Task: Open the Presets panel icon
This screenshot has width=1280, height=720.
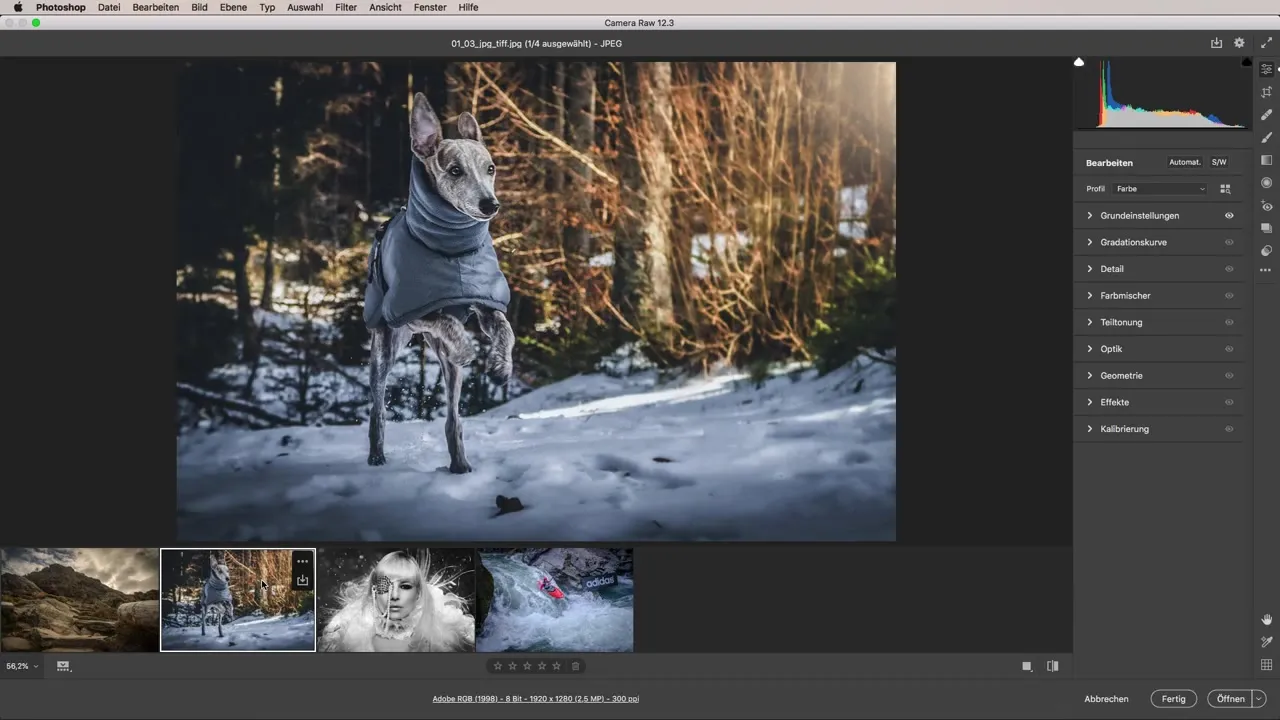Action: (x=1266, y=251)
